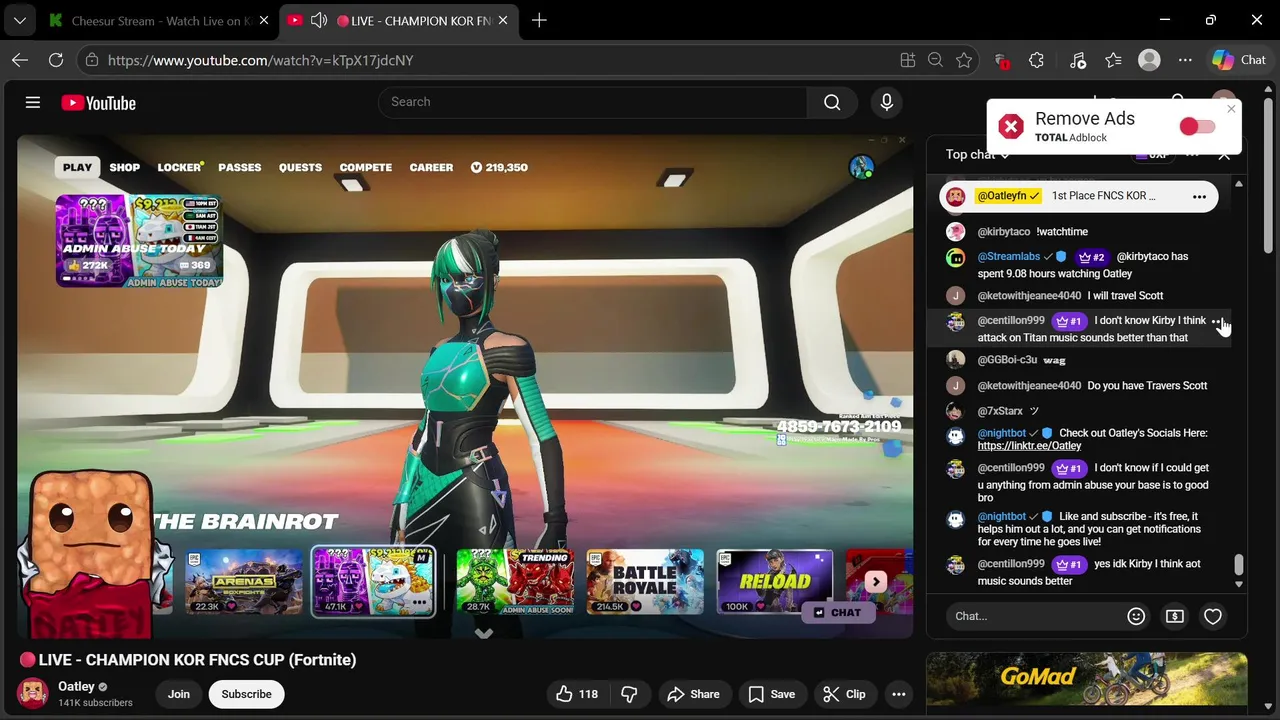Click the in-game CHAT button

point(837,612)
